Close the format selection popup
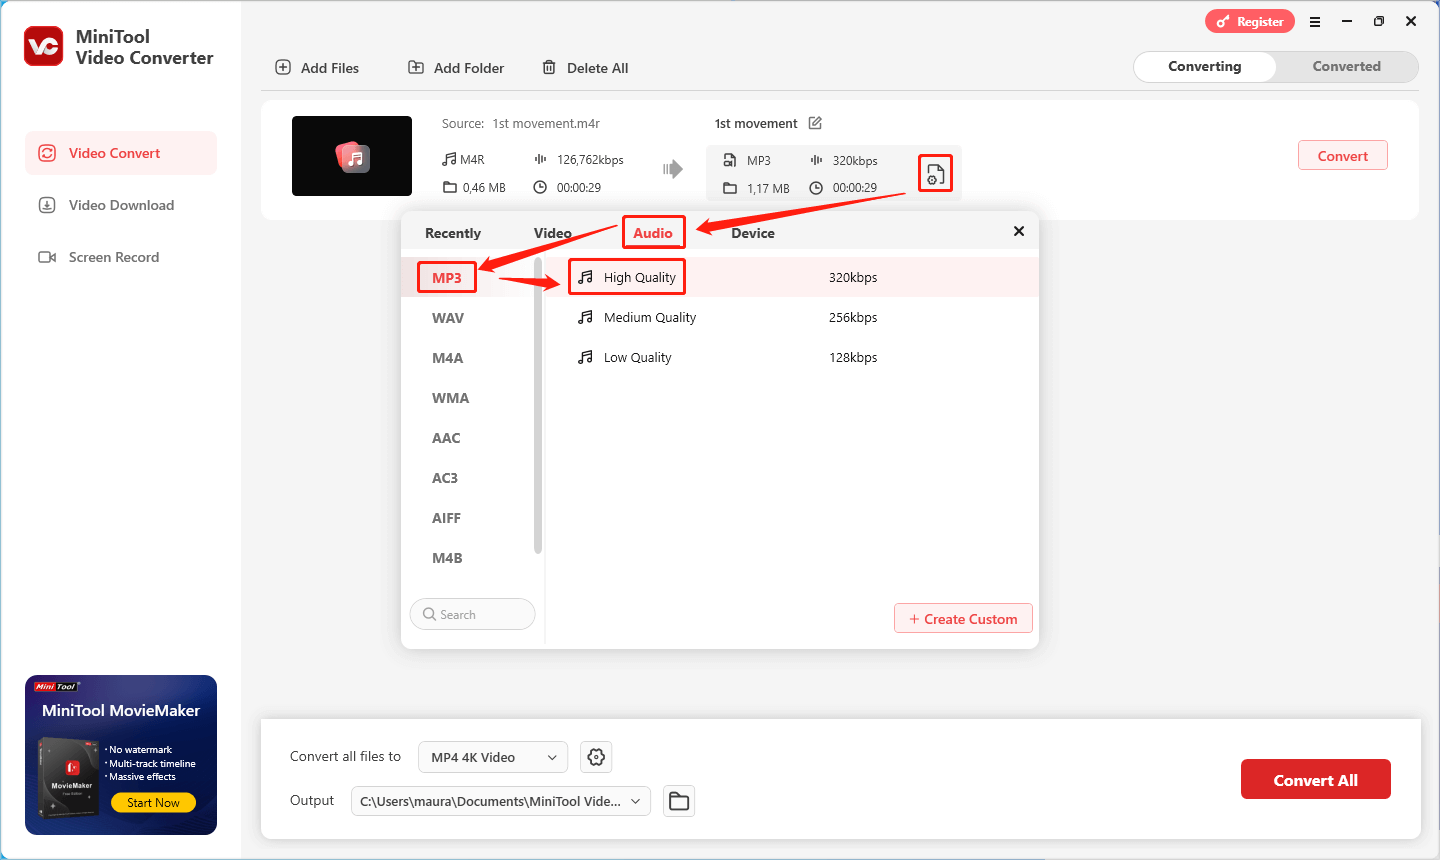The image size is (1440, 860). tap(1019, 231)
